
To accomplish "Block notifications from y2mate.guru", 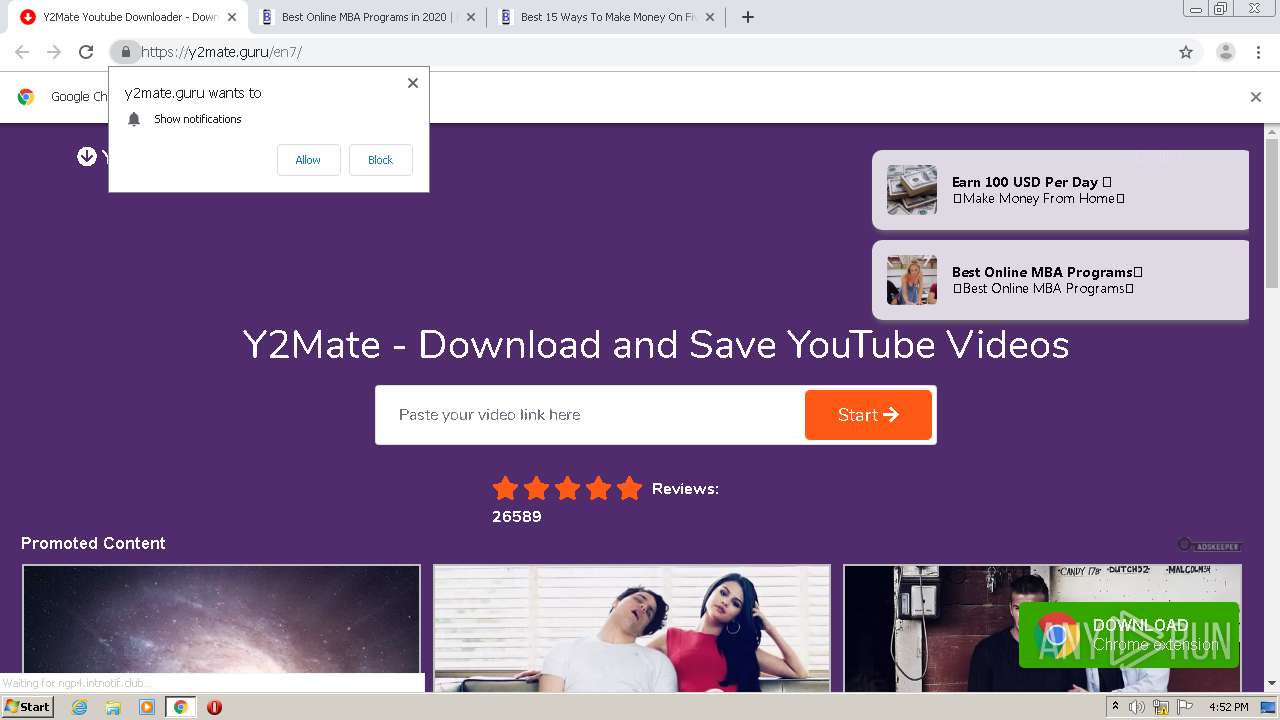I will (380, 160).
